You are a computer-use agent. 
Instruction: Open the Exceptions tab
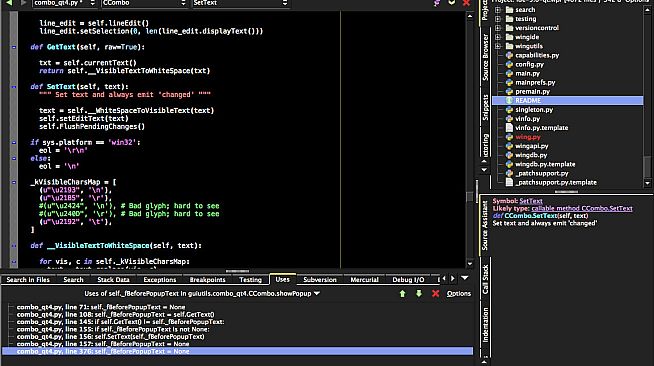point(160,280)
